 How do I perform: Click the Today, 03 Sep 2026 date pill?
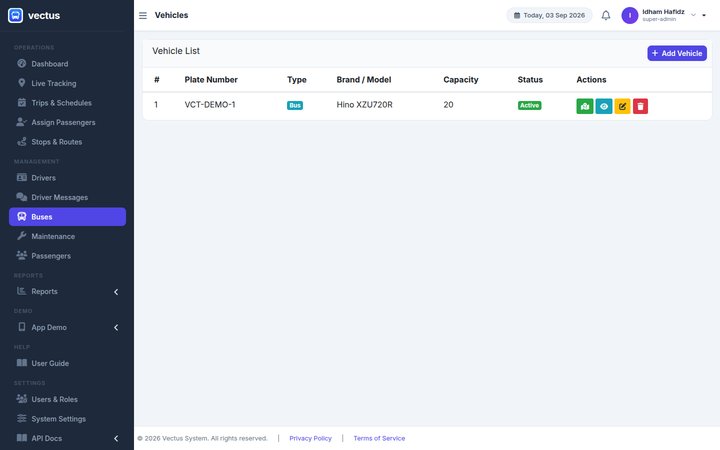[549, 15]
